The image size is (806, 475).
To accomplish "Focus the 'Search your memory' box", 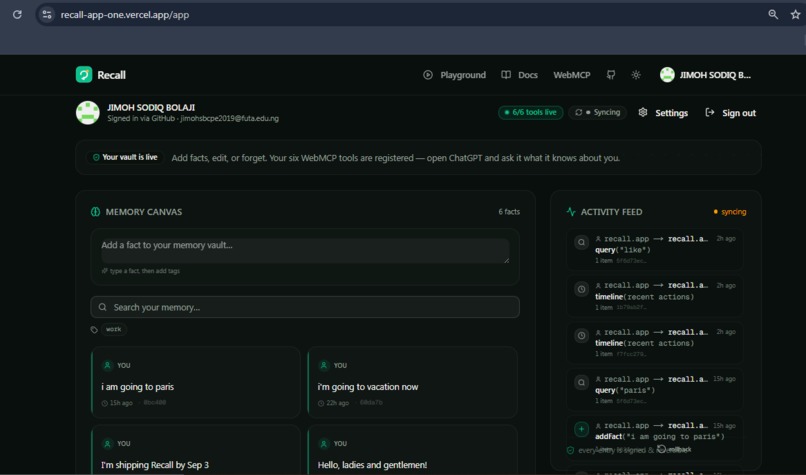I will (x=305, y=307).
